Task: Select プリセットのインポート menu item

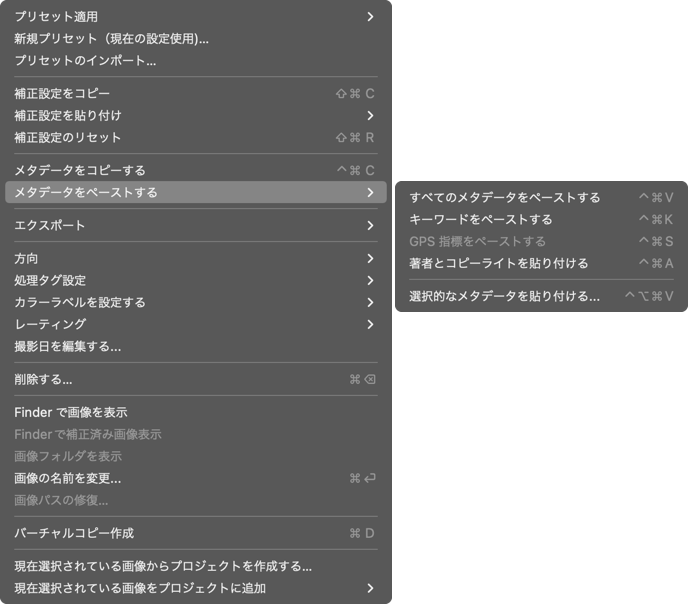Action: coord(196,61)
